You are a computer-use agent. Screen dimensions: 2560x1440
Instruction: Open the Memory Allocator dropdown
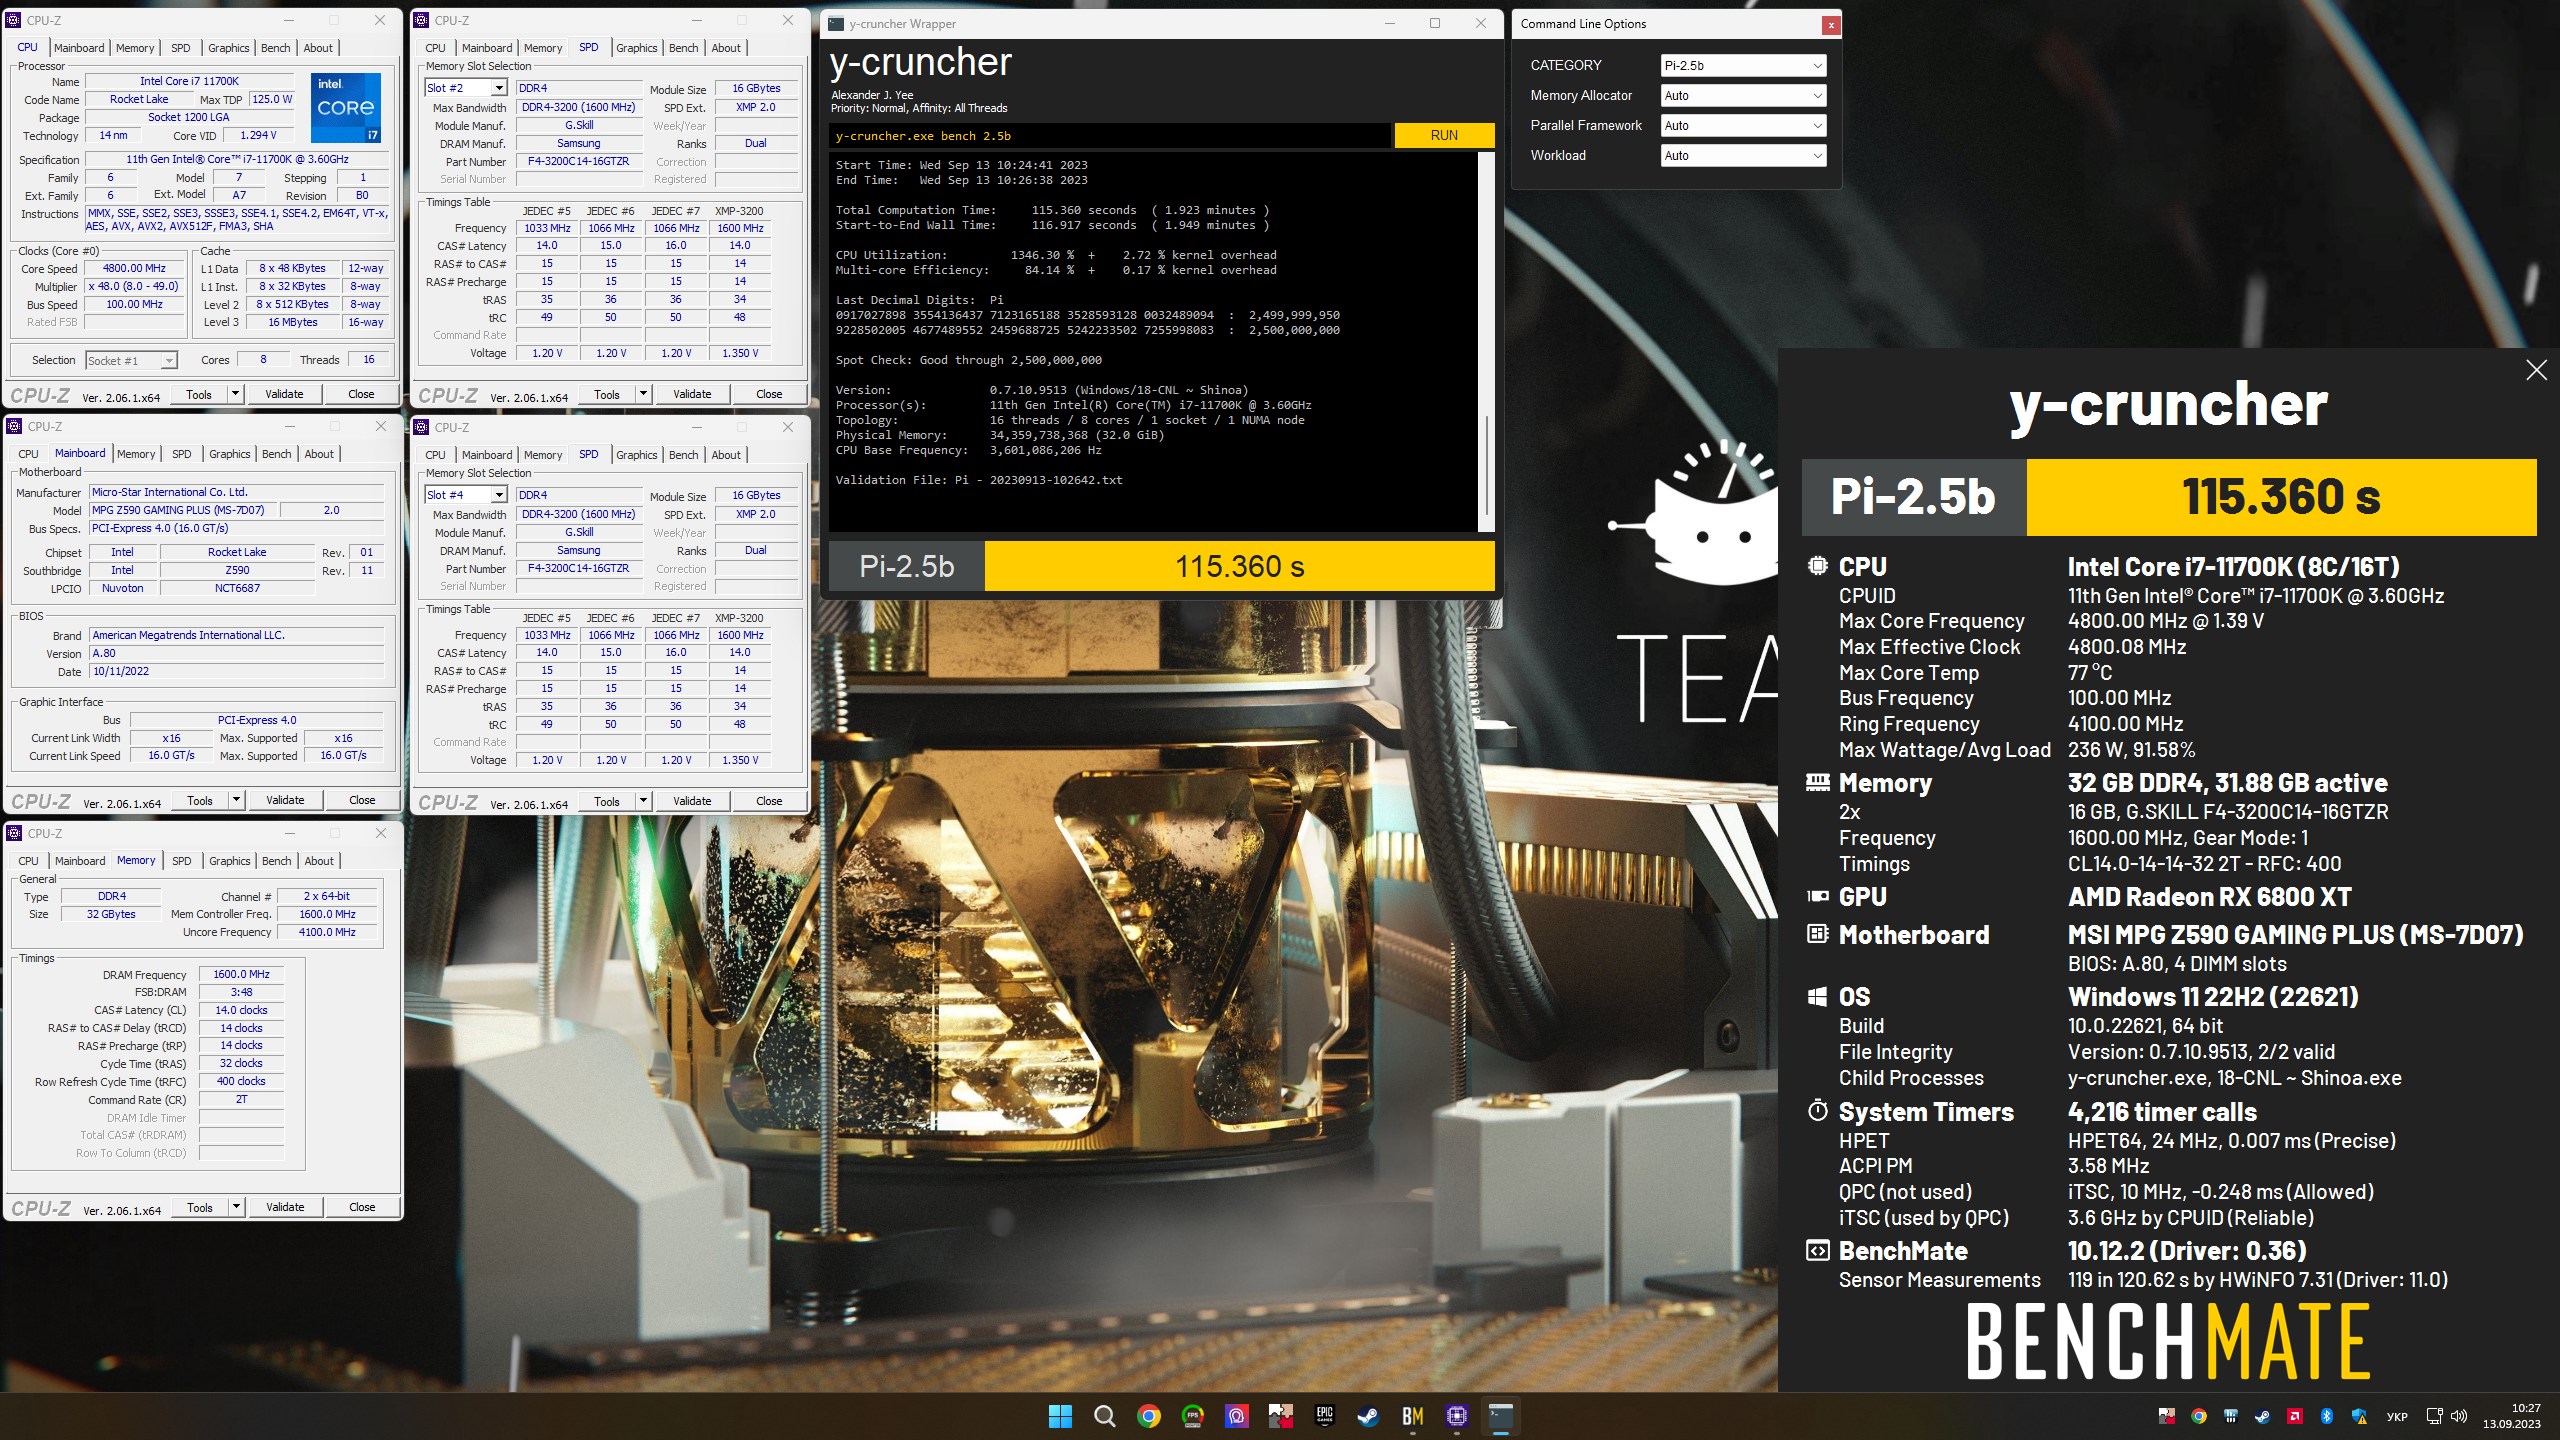(1743, 96)
